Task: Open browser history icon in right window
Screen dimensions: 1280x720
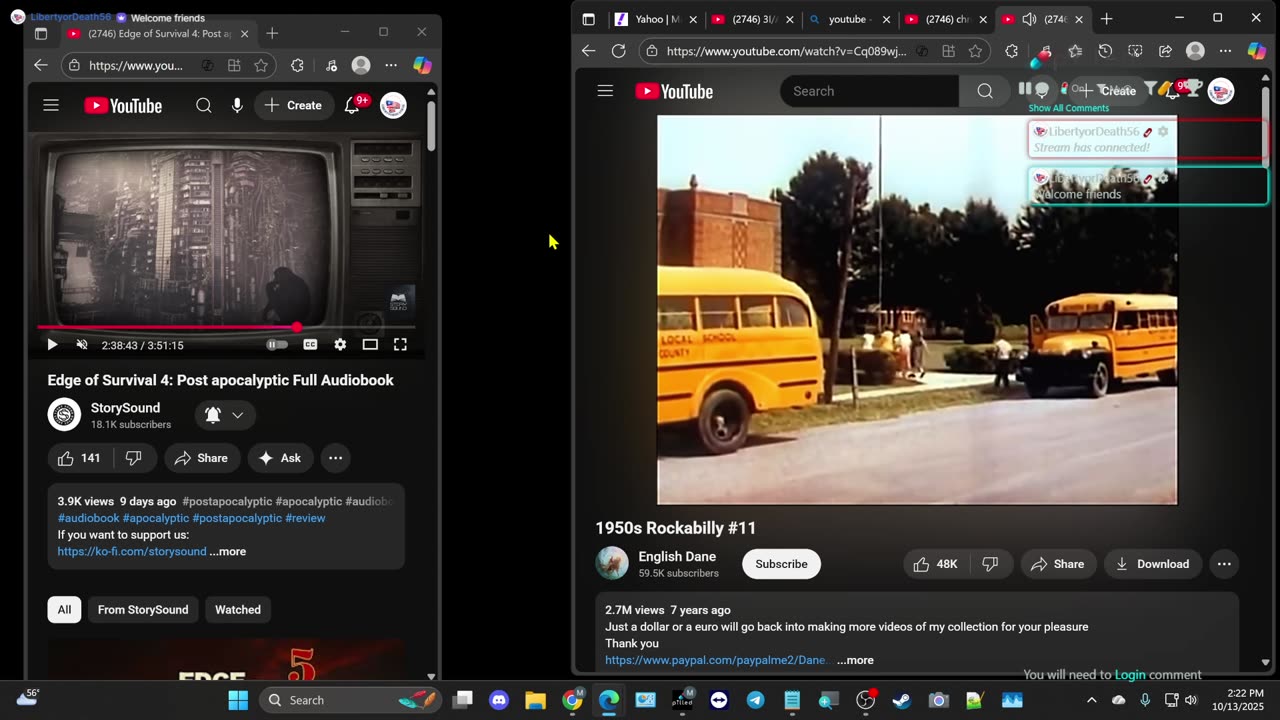Action: pos(1105,51)
